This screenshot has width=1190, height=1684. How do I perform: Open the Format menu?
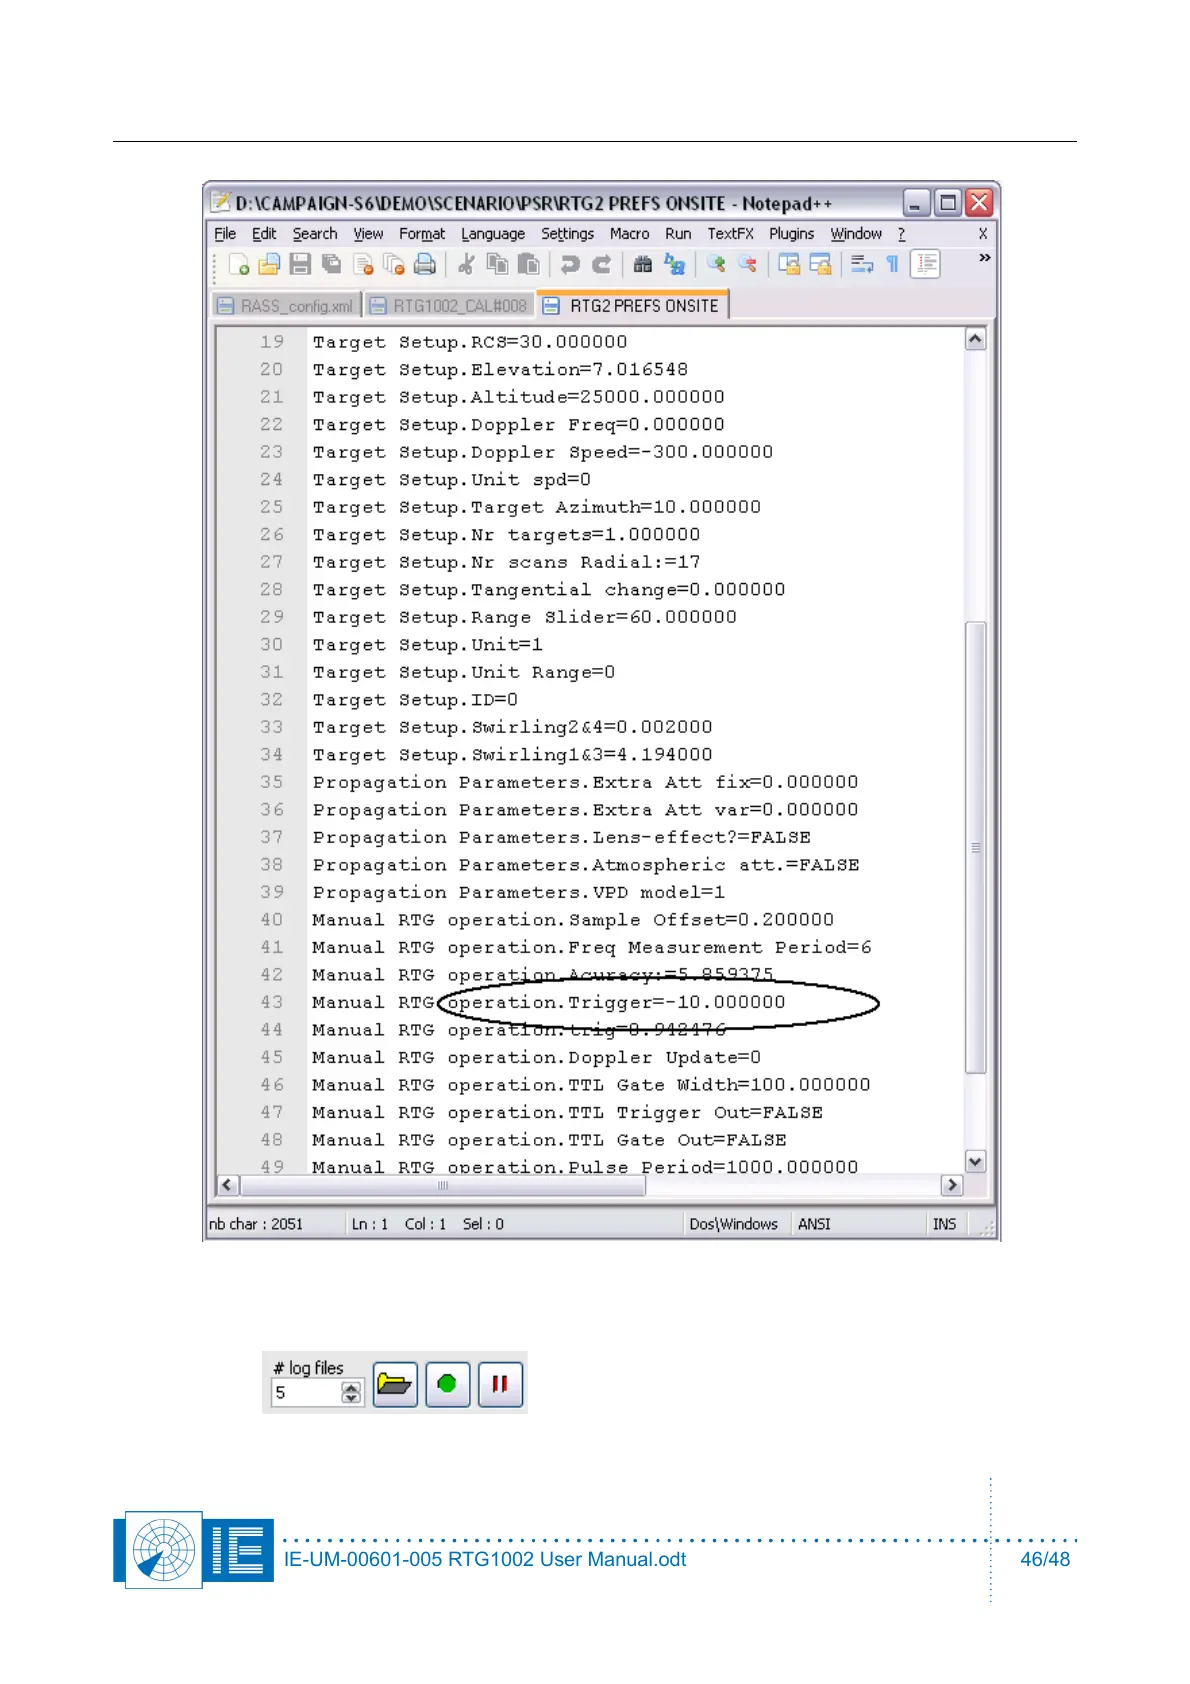[x=422, y=233]
